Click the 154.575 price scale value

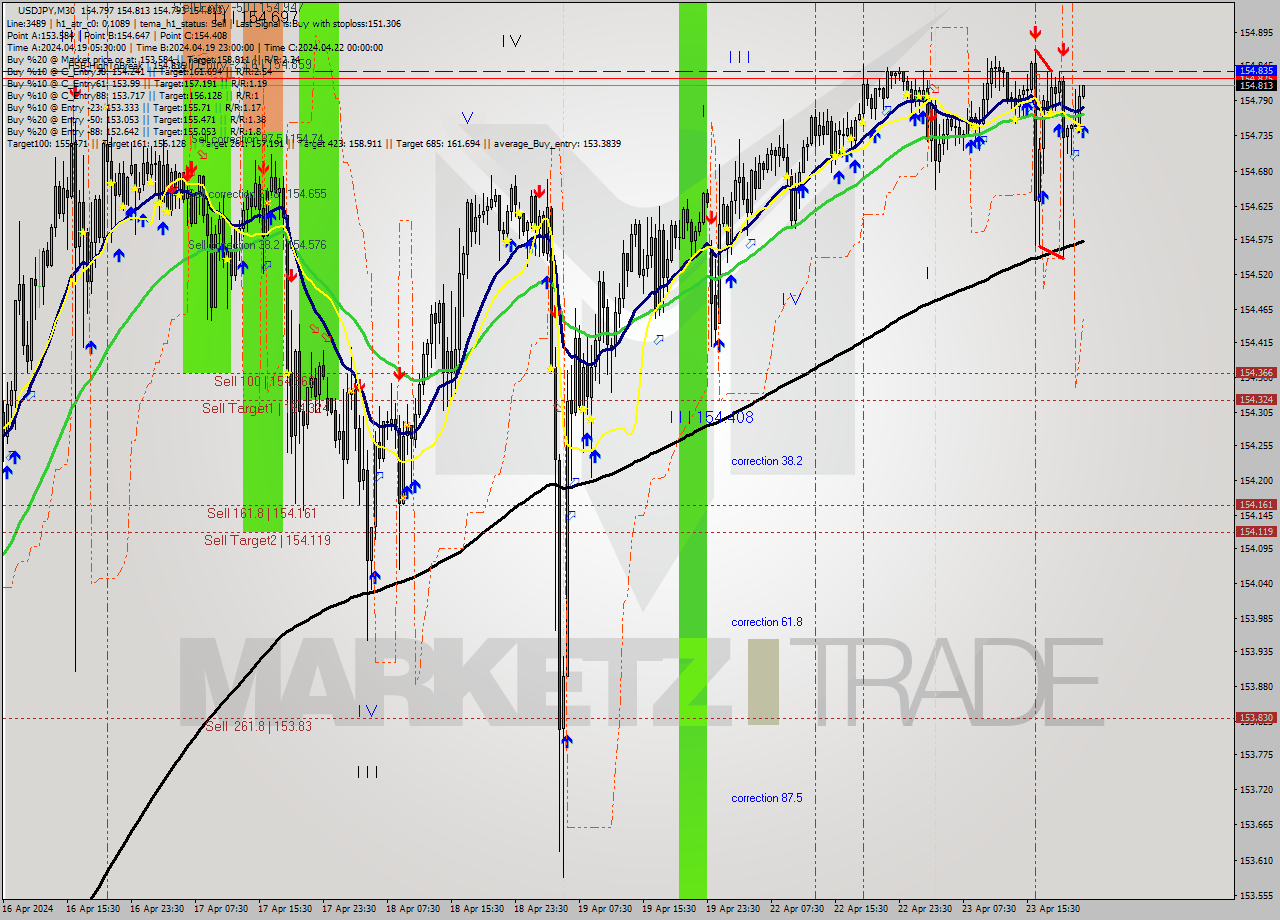pyautogui.click(x=1256, y=240)
